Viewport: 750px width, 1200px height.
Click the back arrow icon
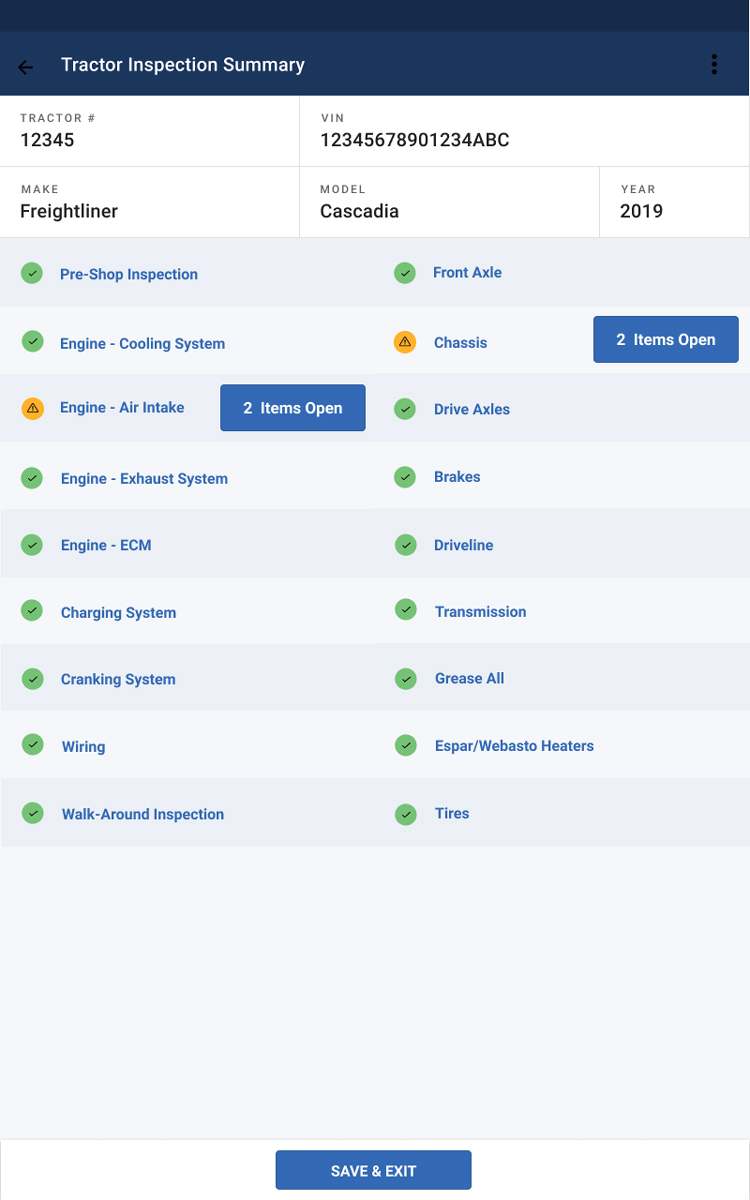click(x=26, y=67)
